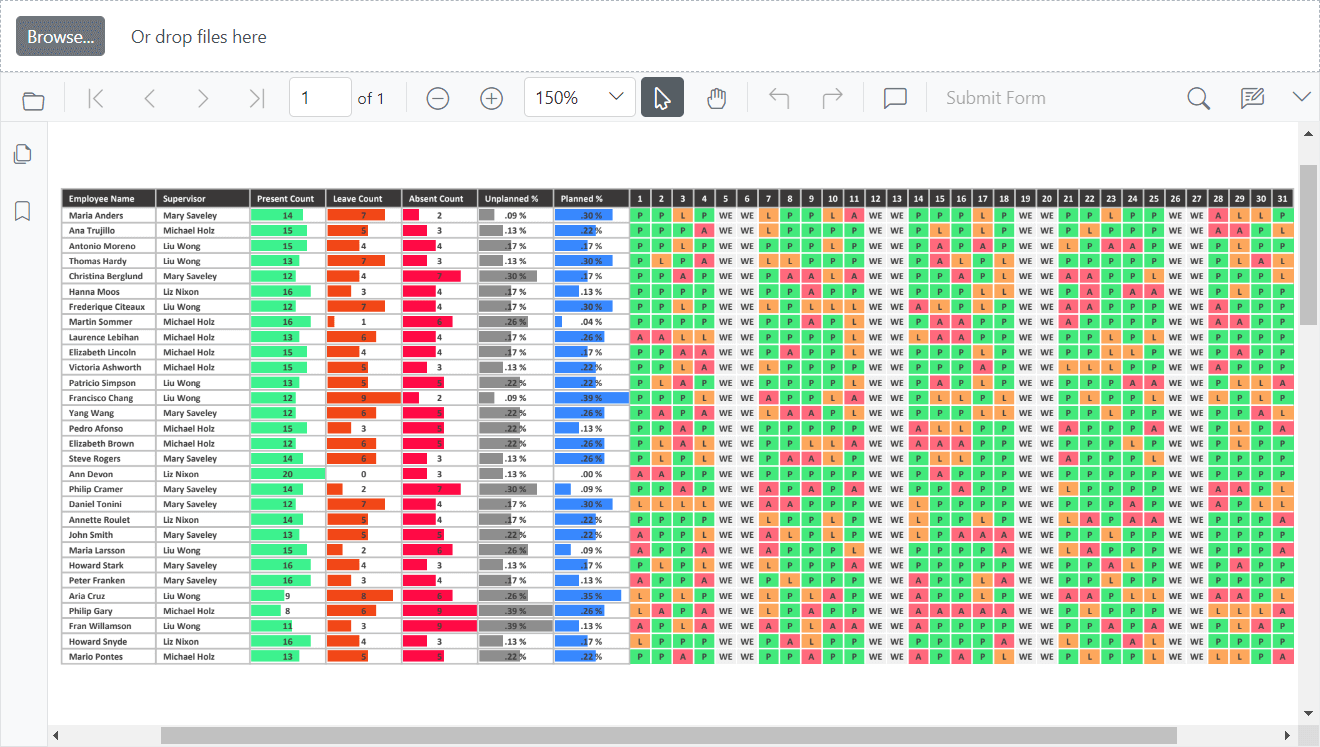This screenshot has height=747, width=1320.
Task: Select Laurence Lebihan name cell
Action: [108, 337]
